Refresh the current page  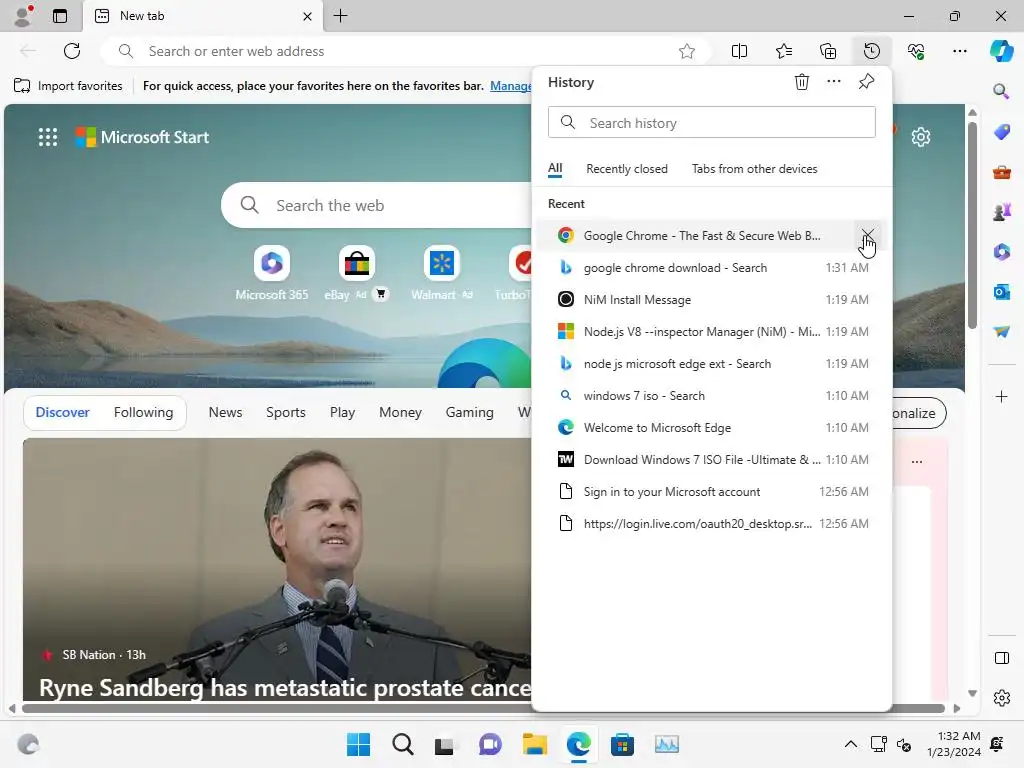tap(72, 51)
